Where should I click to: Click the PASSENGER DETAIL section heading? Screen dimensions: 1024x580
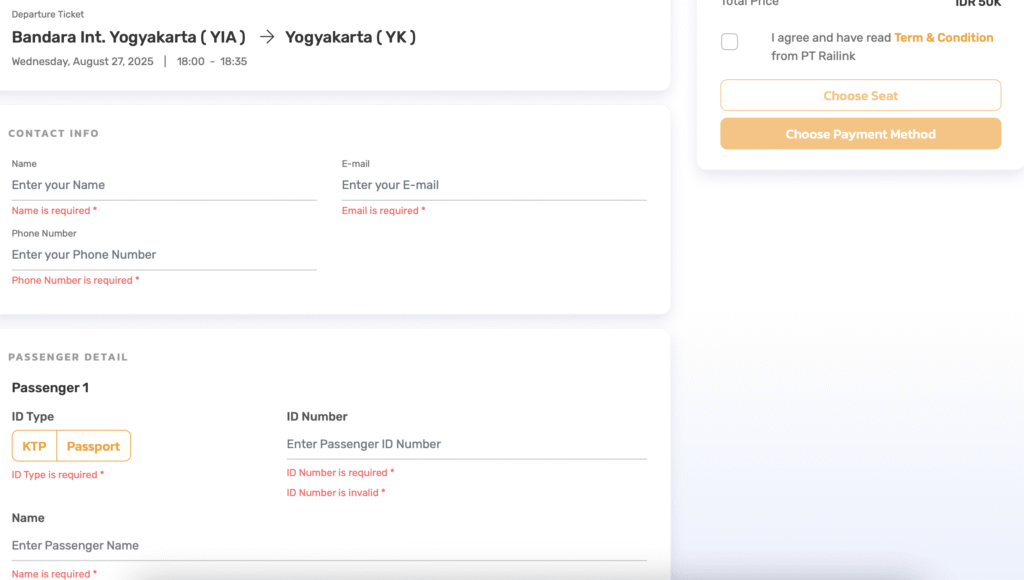(68, 357)
